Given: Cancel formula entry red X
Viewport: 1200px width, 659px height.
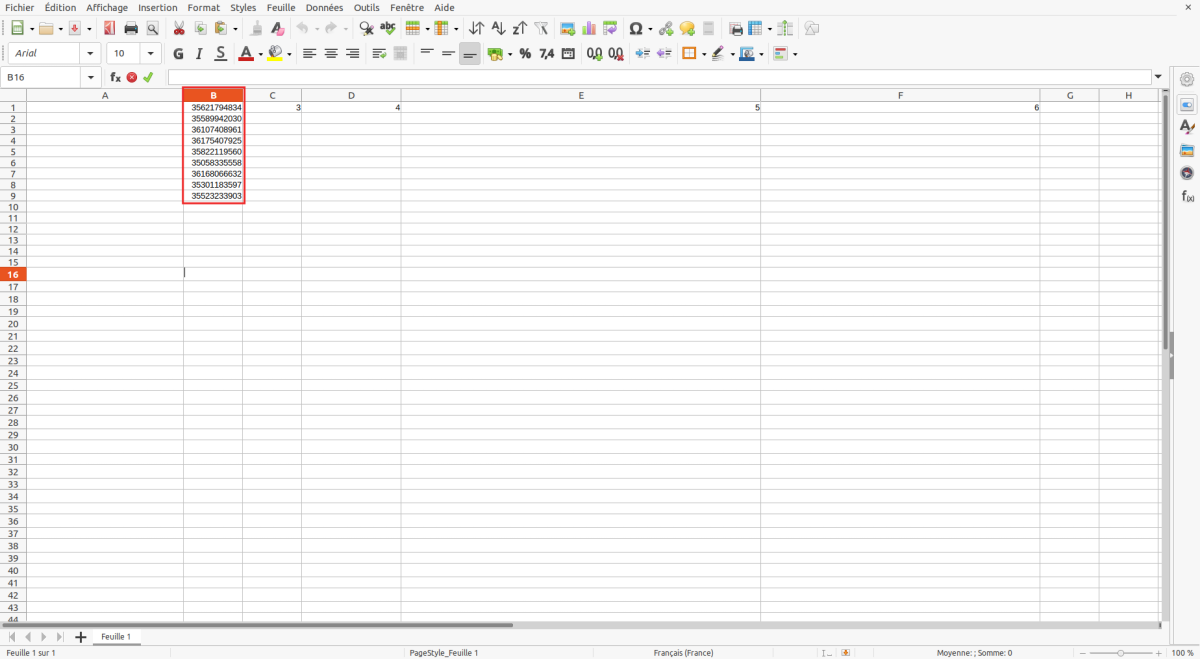Looking at the screenshot, I should [132, 77].
